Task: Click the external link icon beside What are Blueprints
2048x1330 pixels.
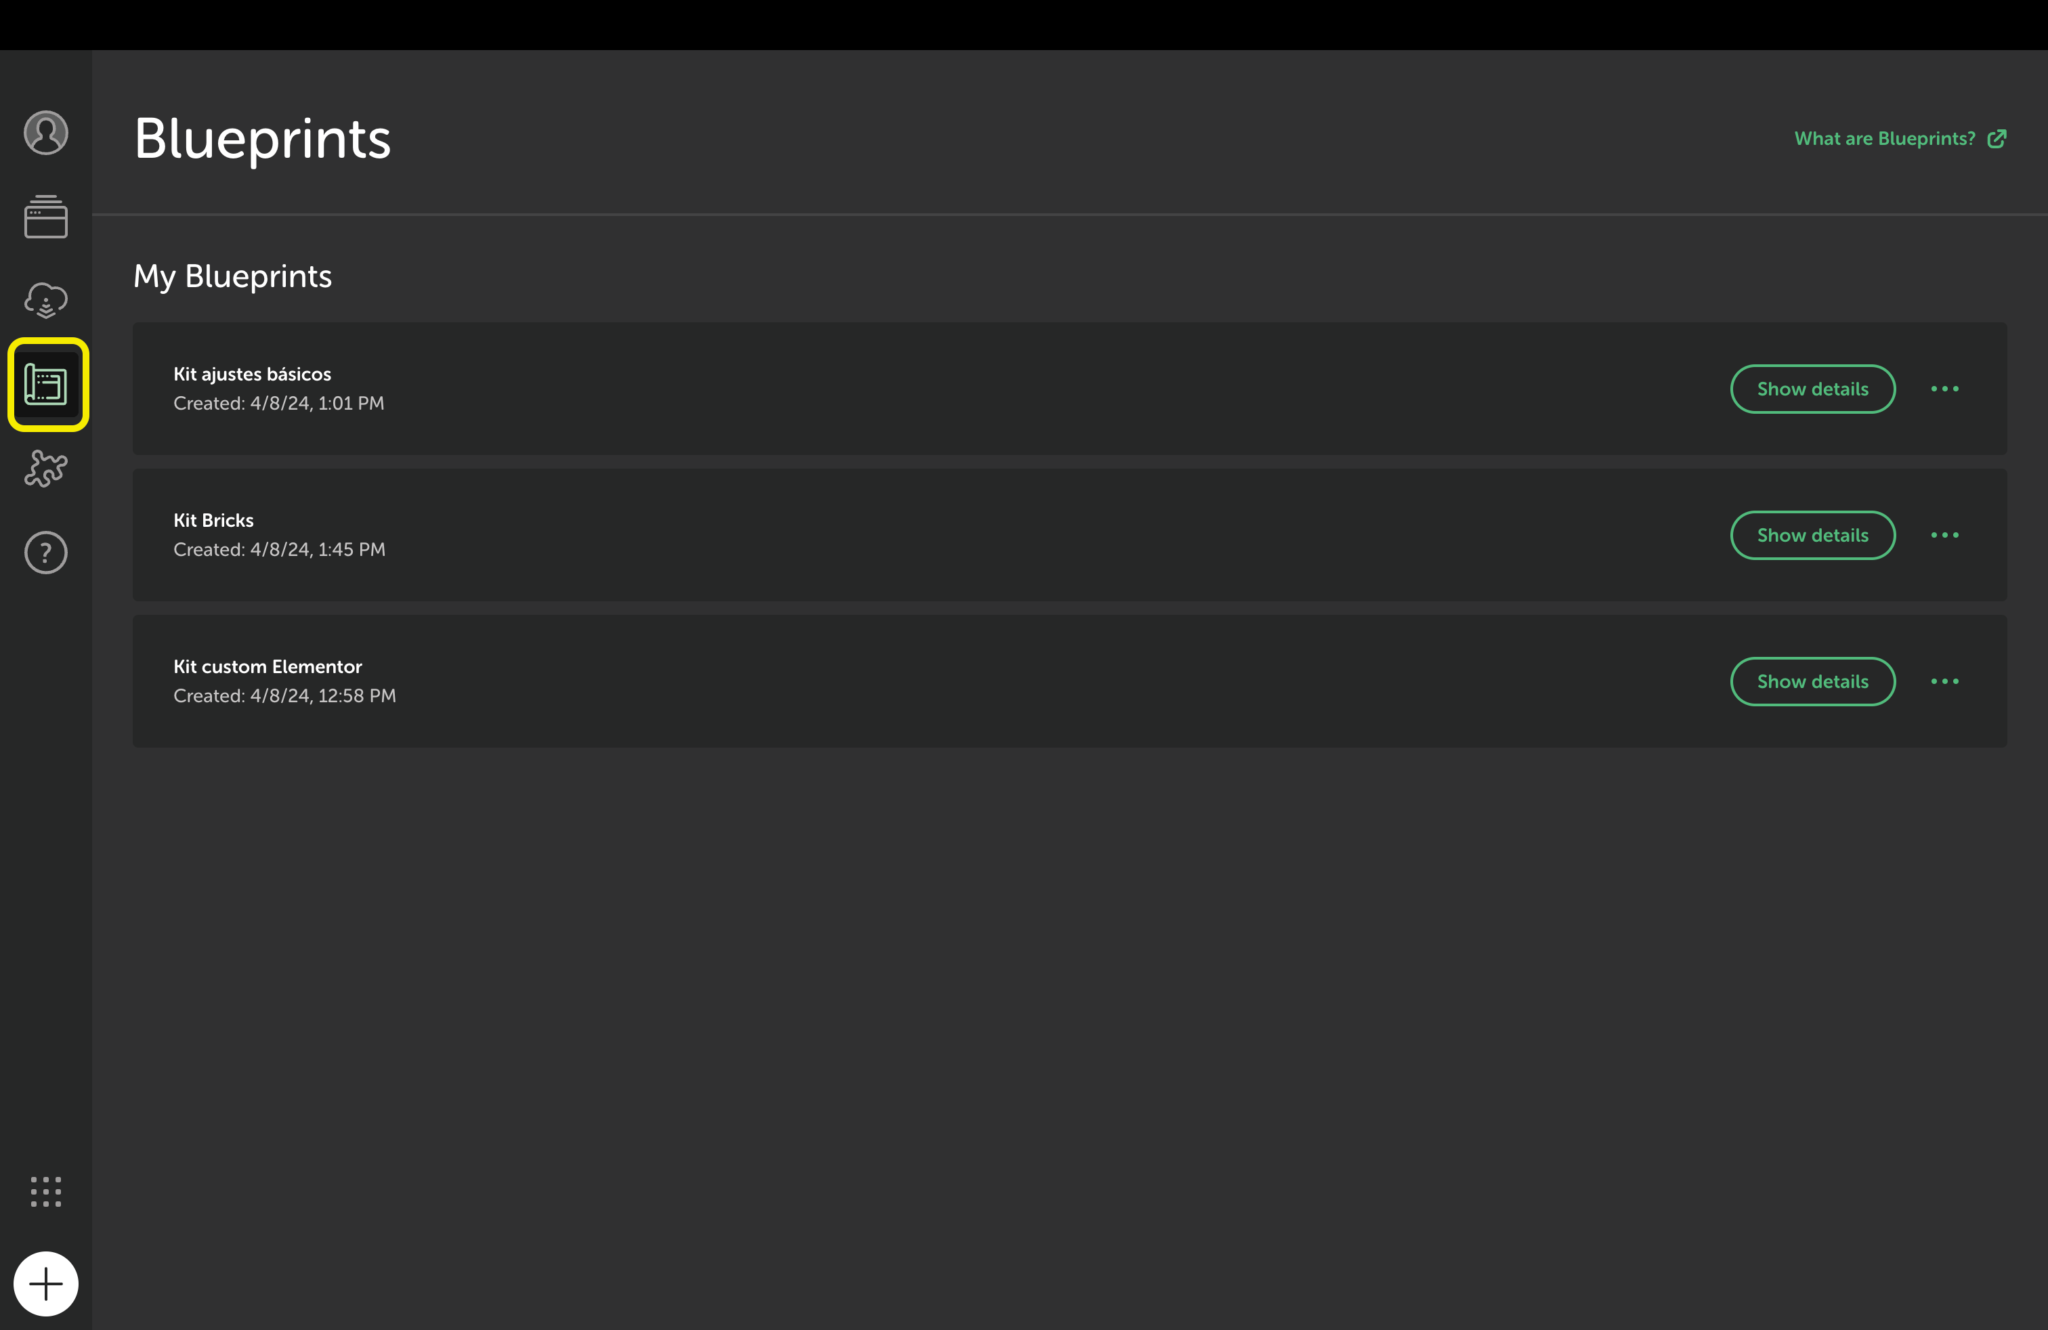Action: (x=1997, y=138)
